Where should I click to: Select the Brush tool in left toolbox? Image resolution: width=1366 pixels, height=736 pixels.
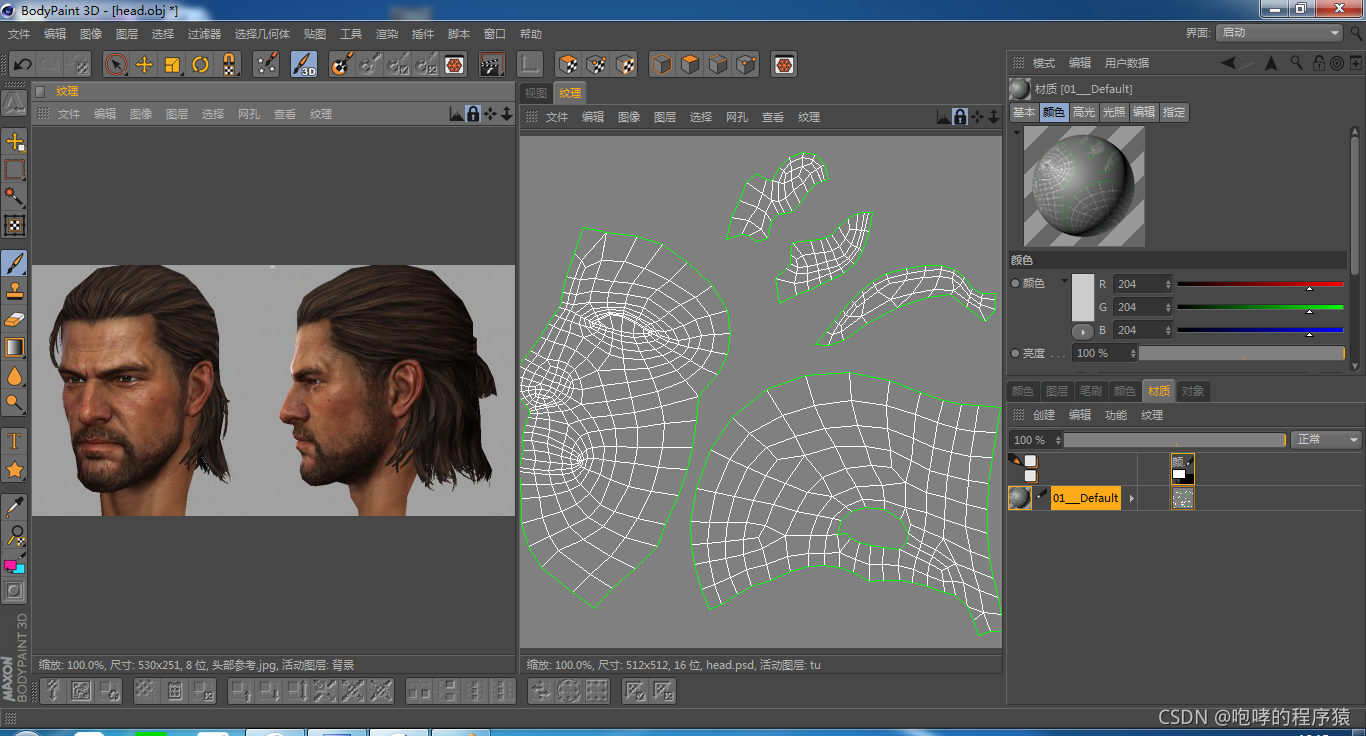15,263
